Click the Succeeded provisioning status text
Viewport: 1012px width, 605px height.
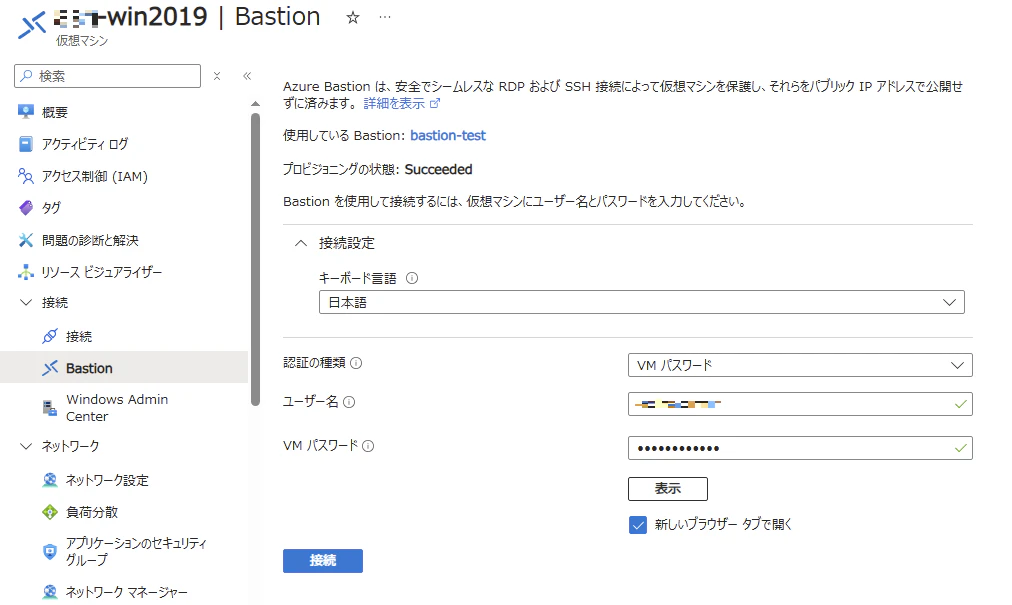click(x=438, y=169)
